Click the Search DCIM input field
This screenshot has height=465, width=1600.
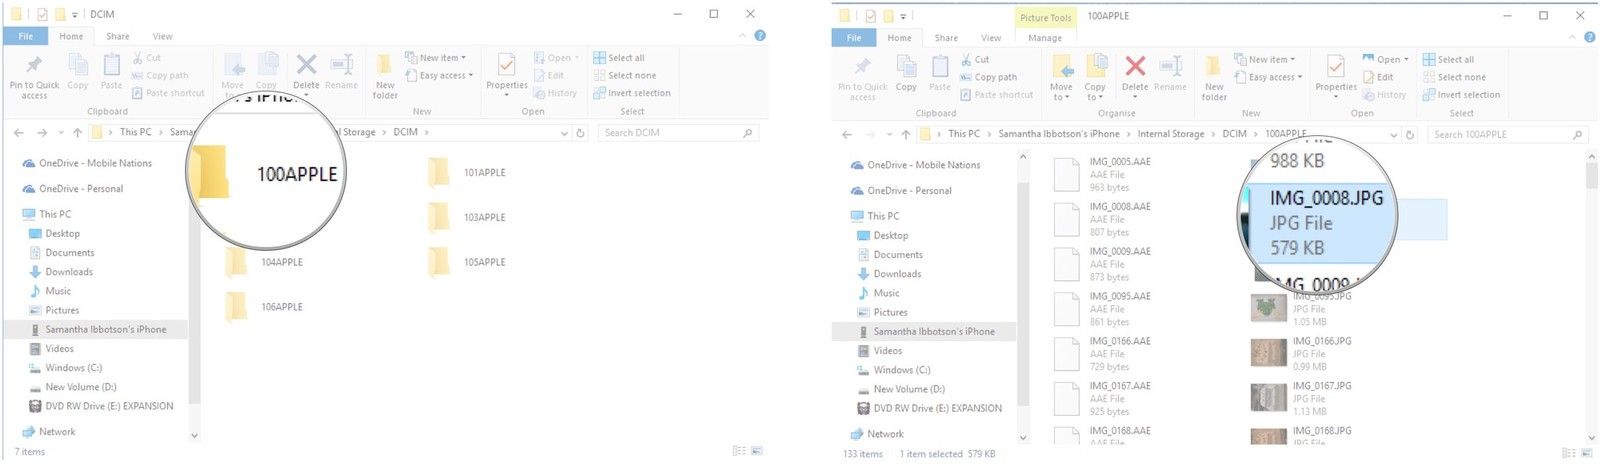click(670, 133)
